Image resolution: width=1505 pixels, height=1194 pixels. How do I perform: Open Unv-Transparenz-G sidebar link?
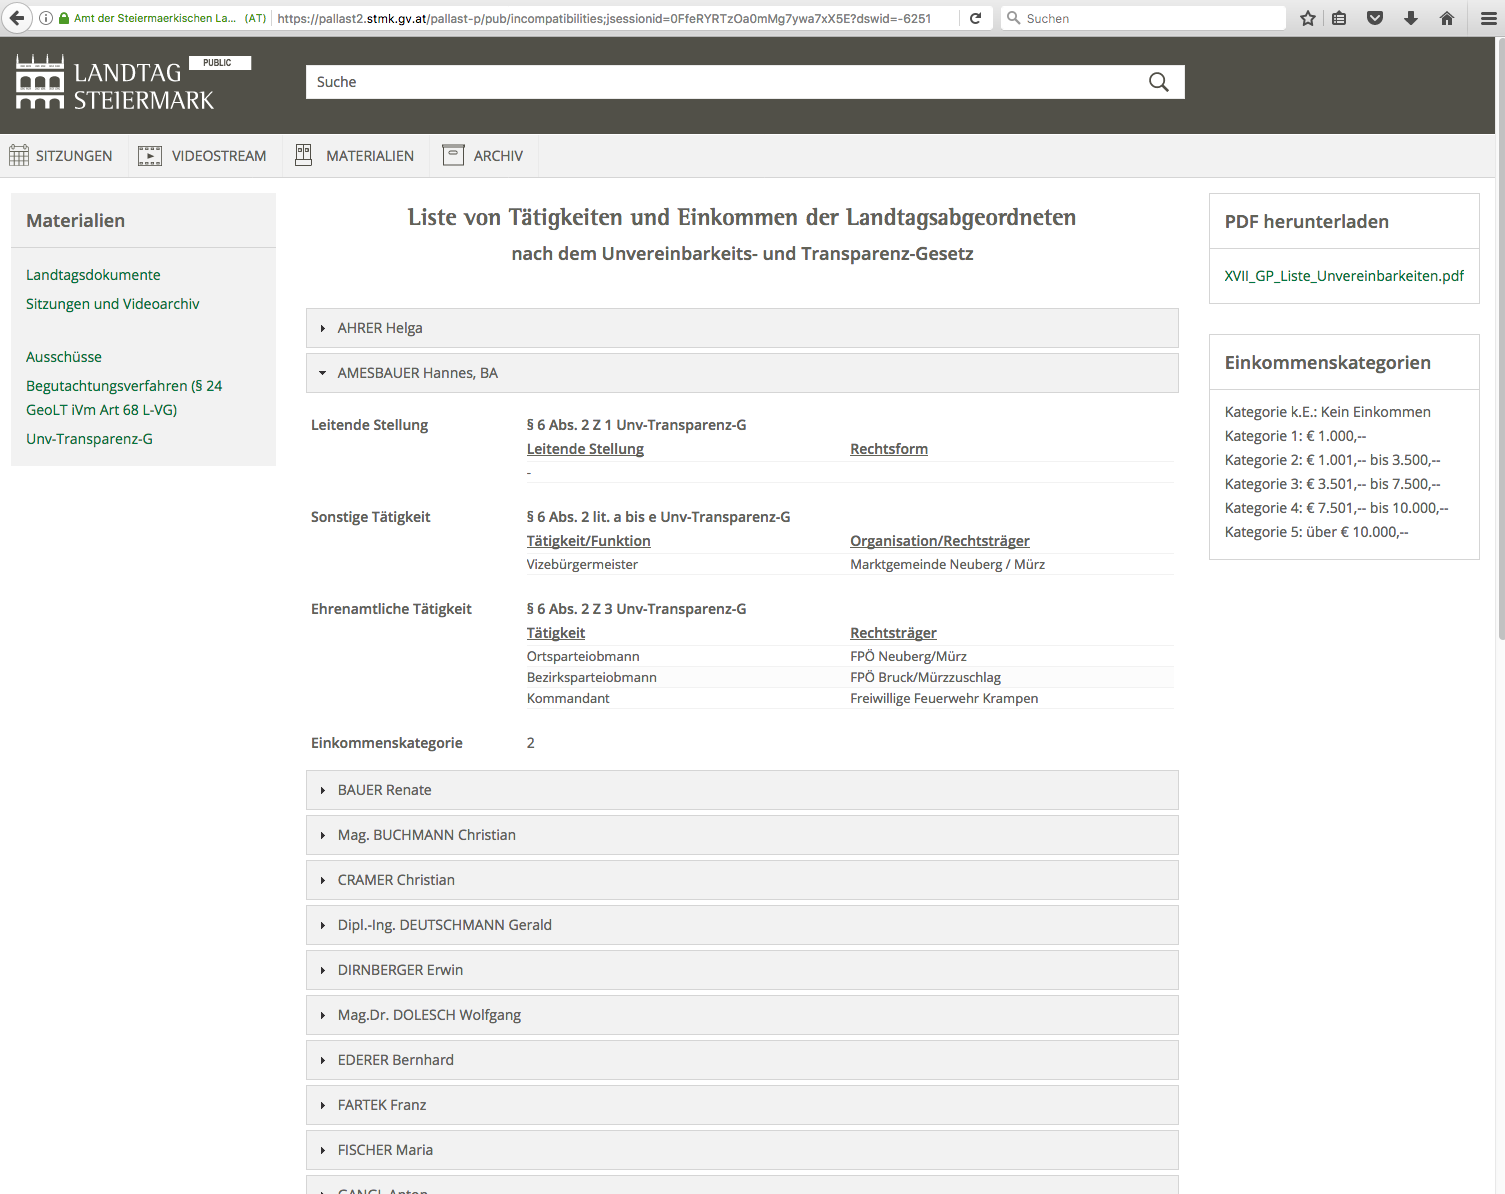pos(89,439)
